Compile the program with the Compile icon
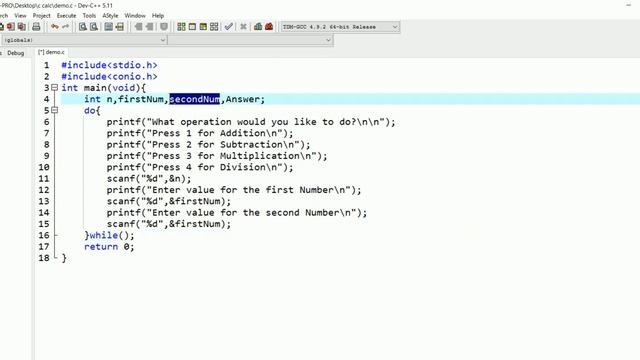Viewport: 640px width, 360px height. pyautogui.click(x=181, y=27)
